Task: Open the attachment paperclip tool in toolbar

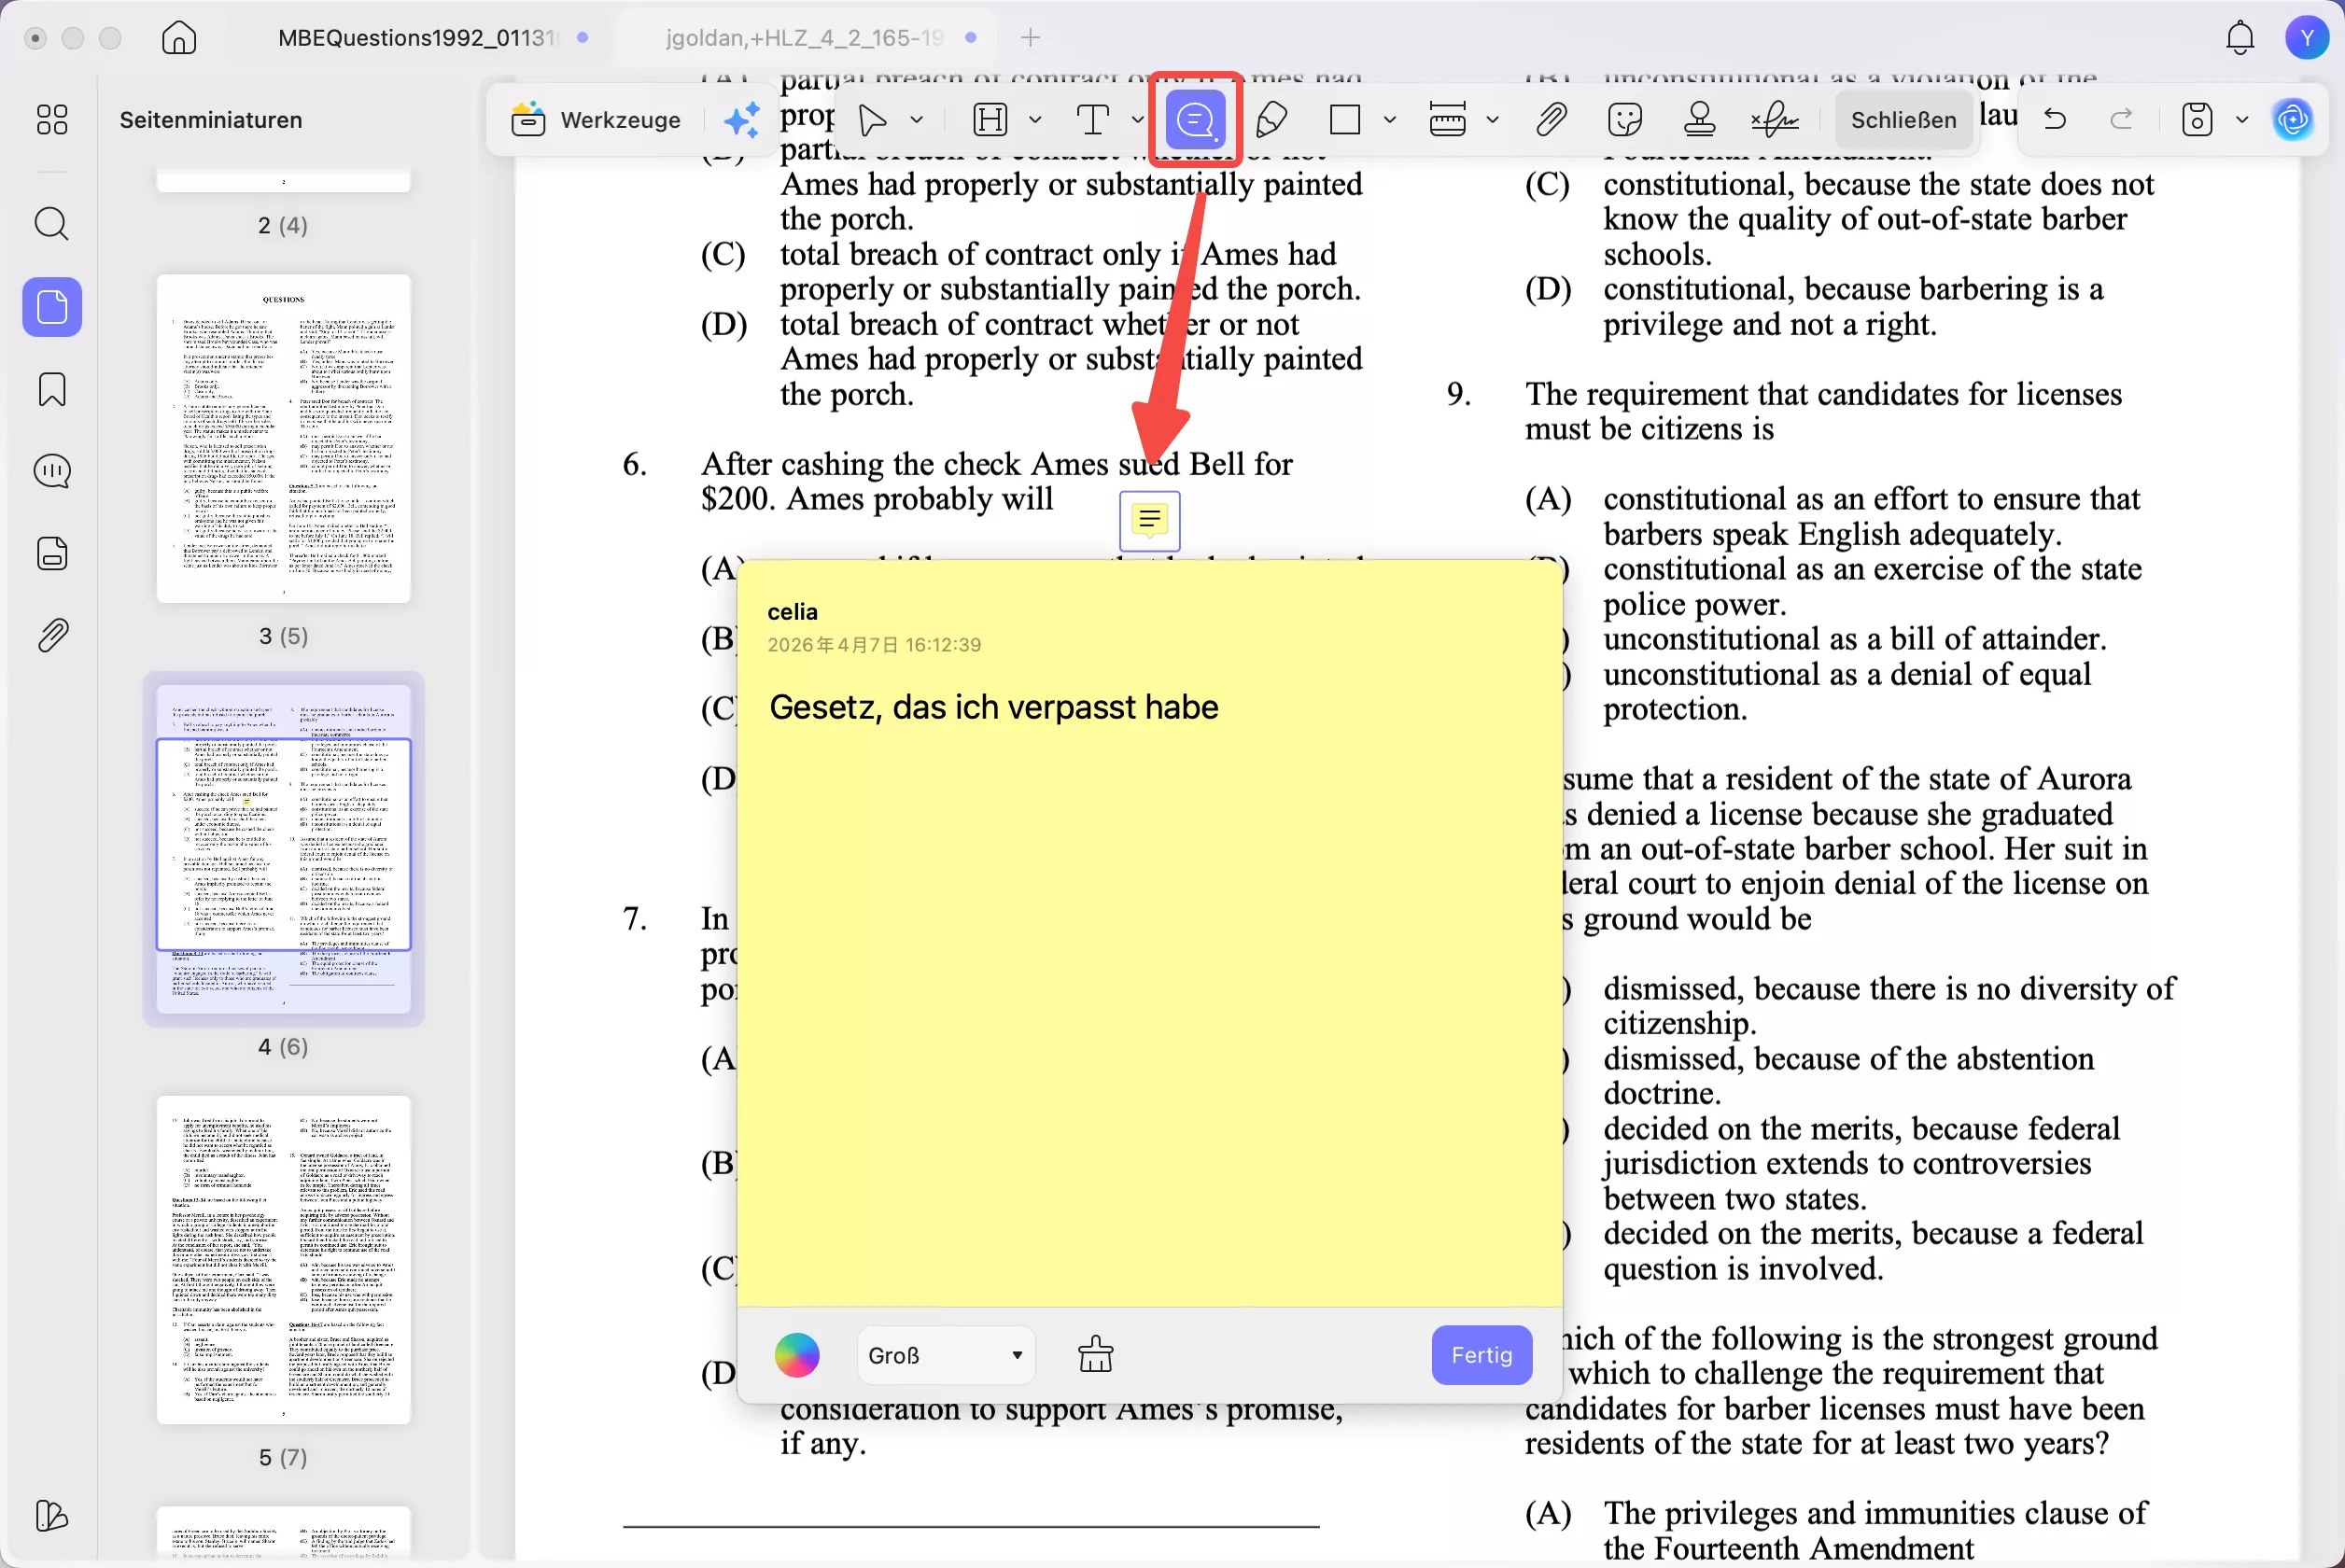Action: pos(1550,120)
